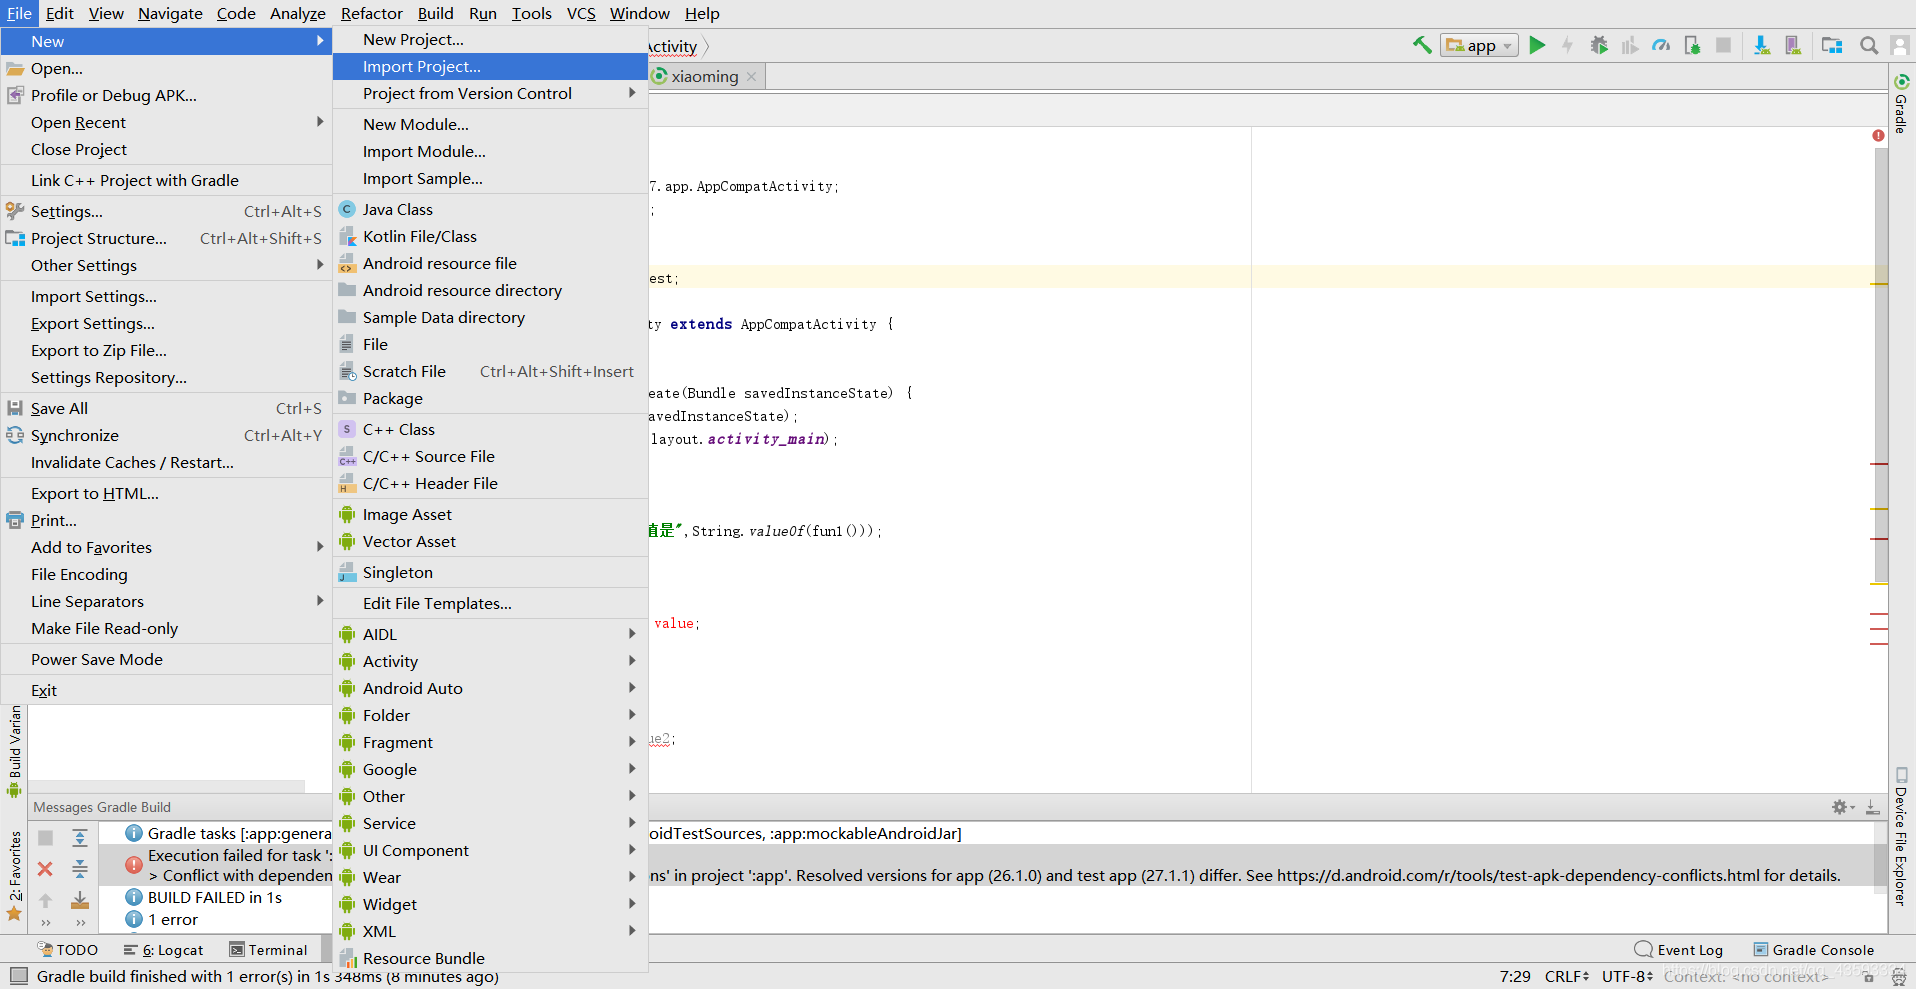This screenshot has width=1916, height=989.
Task: Click the UTF-8 encoding selector
Action: (x=1628, y=976)
